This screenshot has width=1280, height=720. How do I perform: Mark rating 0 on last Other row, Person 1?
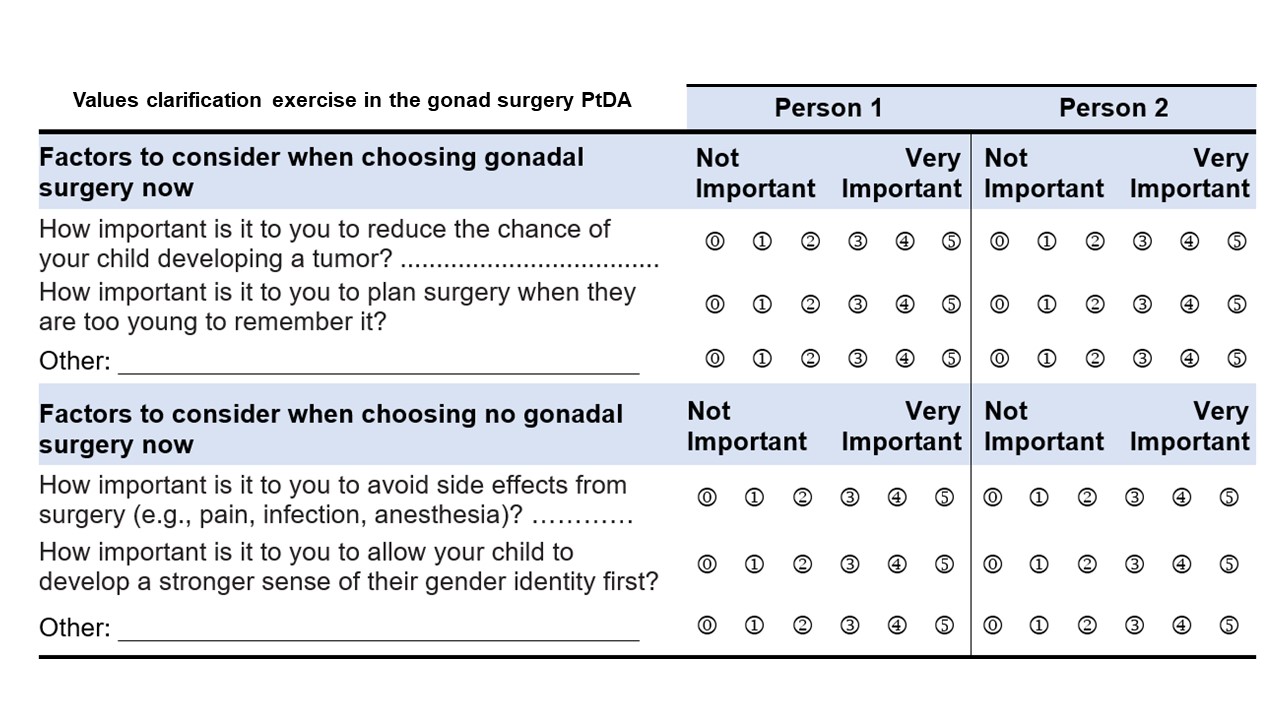click(707, 625)
